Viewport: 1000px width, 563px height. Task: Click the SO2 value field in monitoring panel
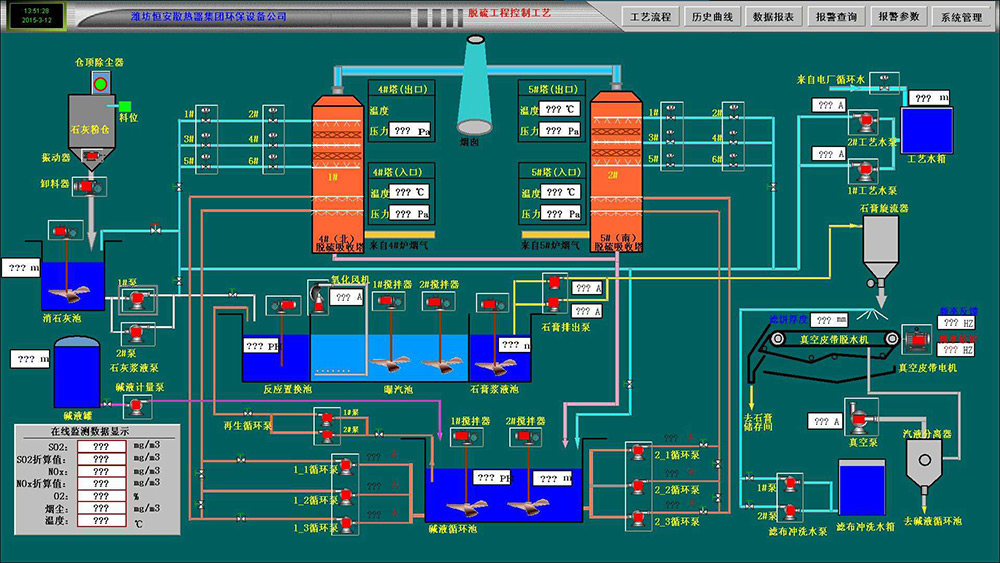[x=101, y=446]
